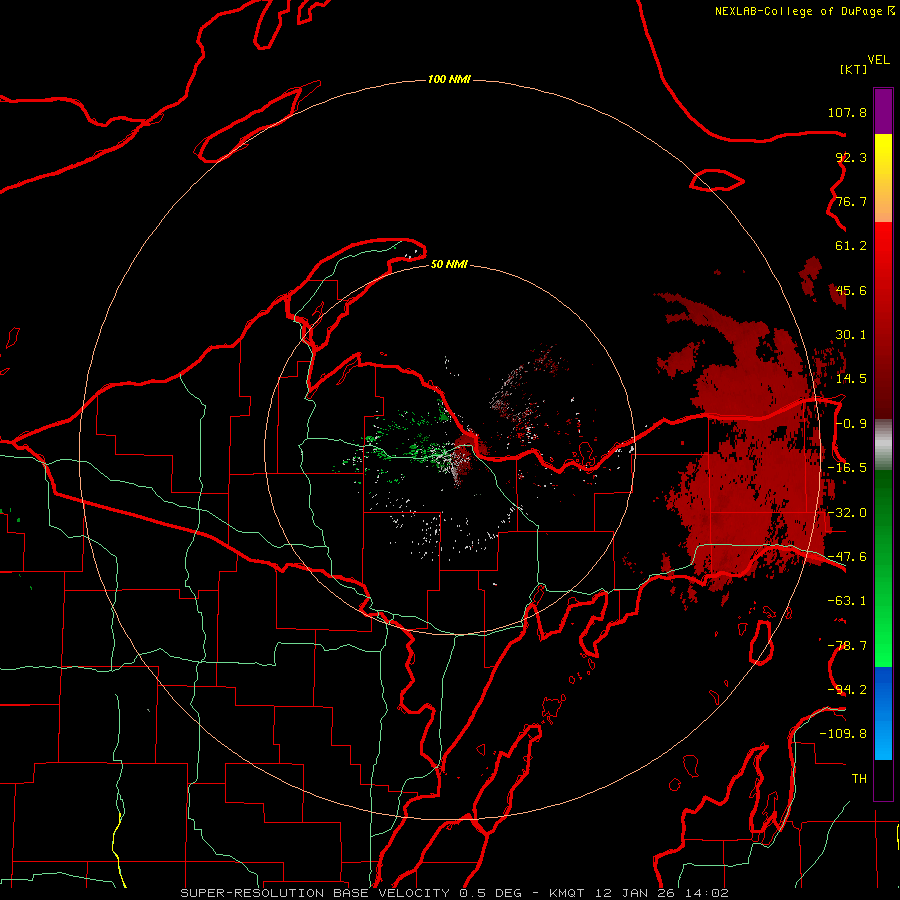Click the purple segment of color bar
This screenshot has height=900, width=900.
pyautogui.click(x=883, y=111)
